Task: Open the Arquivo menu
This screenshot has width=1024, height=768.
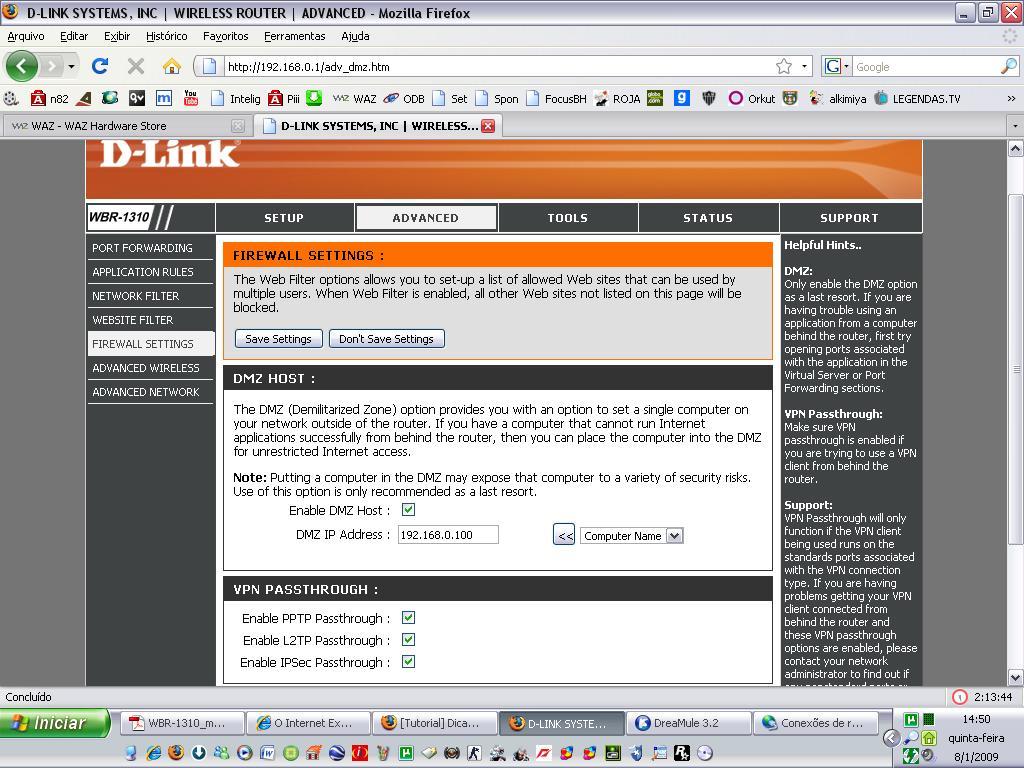Action: tap(26, 36)
